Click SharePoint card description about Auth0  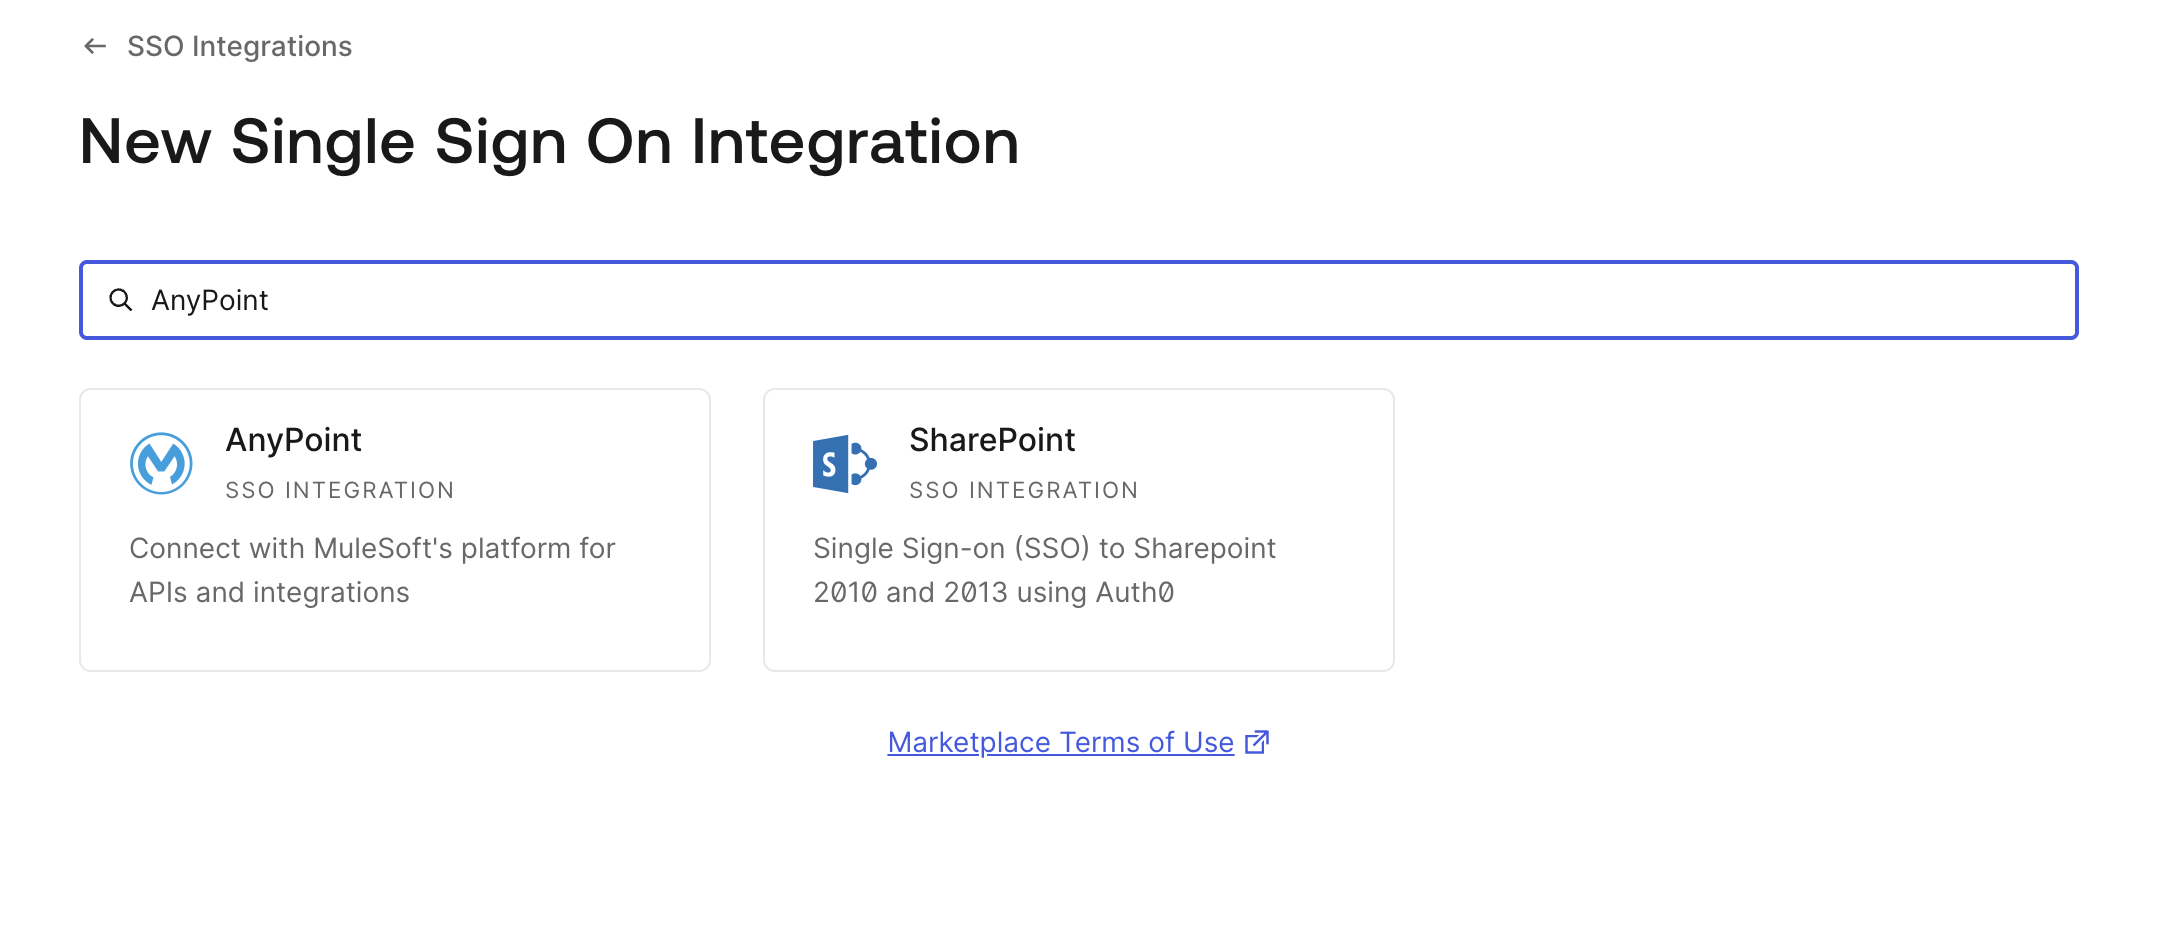point(1044,570)
